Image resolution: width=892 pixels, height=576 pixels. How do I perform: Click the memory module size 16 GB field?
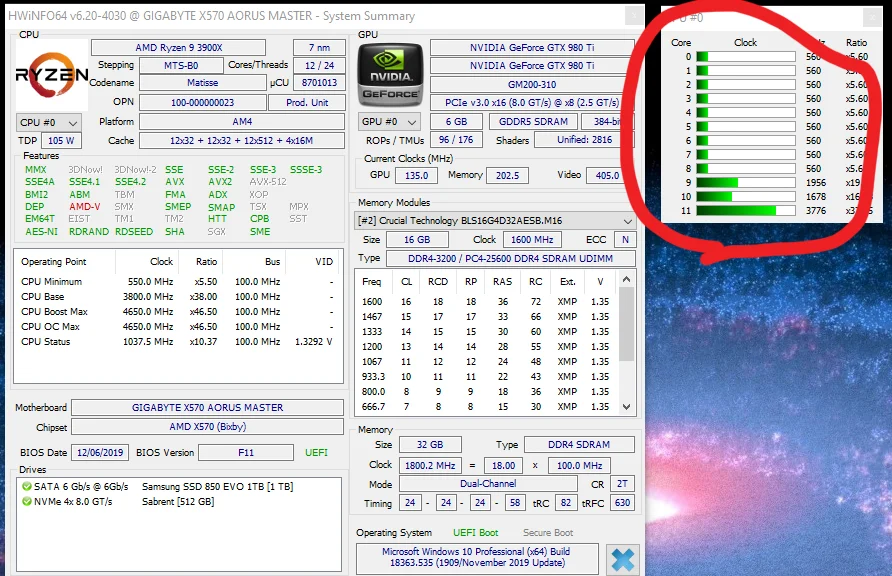pyautogui.click(x=417, y=240)
